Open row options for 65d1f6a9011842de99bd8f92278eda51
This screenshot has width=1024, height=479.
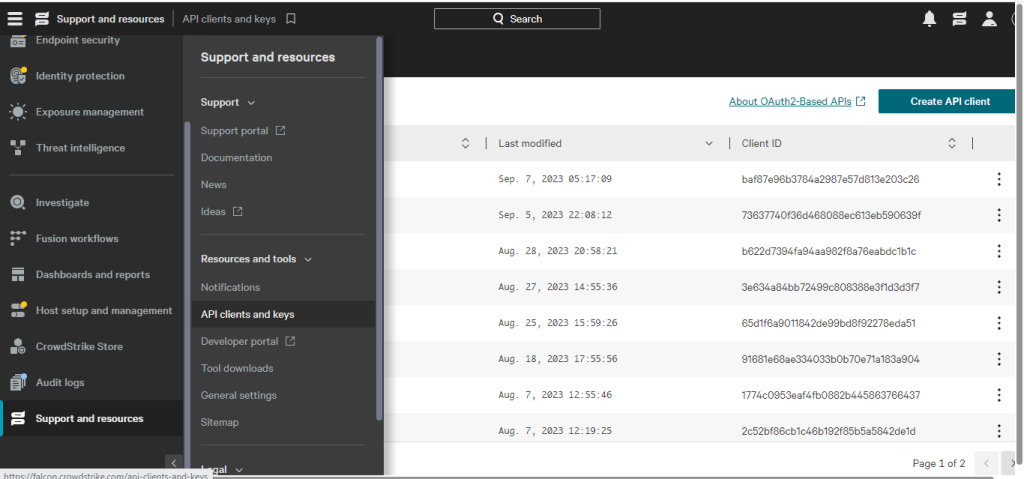999,323
